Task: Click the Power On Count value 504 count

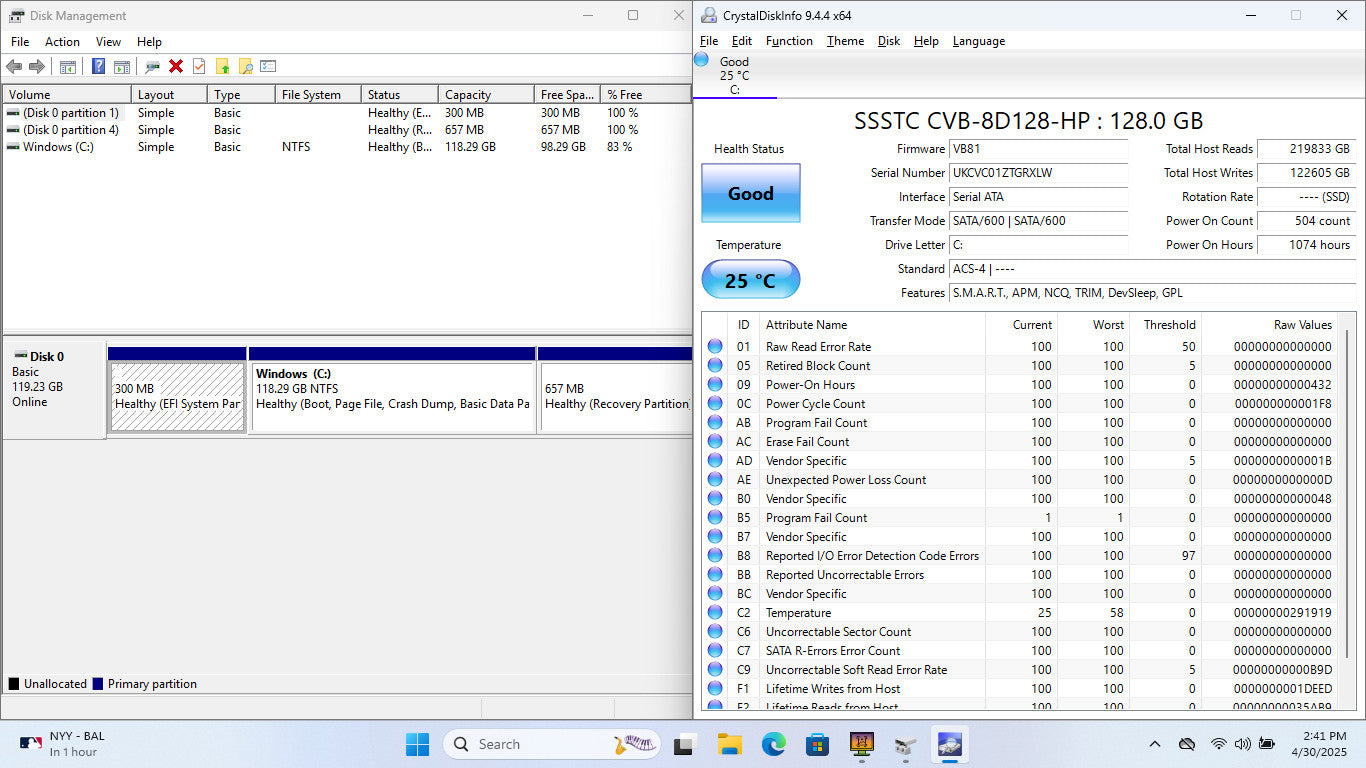Action: [1306, 221]
